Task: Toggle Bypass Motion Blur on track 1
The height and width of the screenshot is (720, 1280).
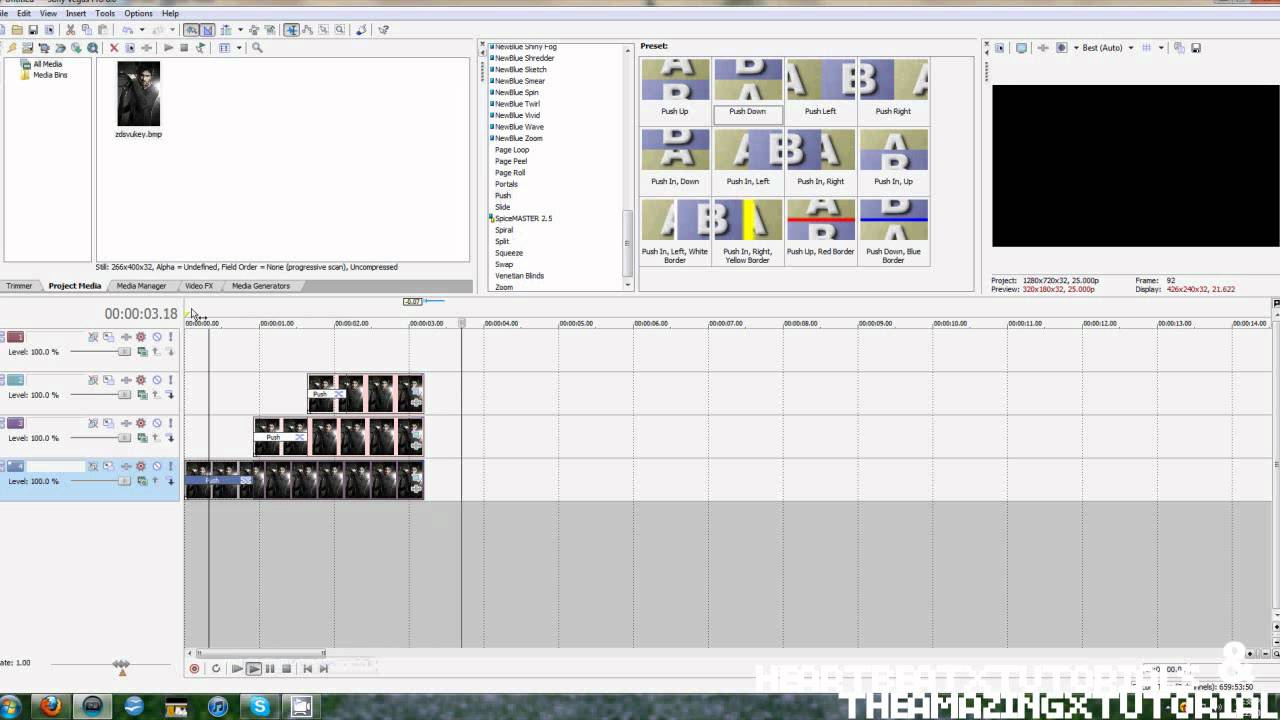Action: (93, 337)
